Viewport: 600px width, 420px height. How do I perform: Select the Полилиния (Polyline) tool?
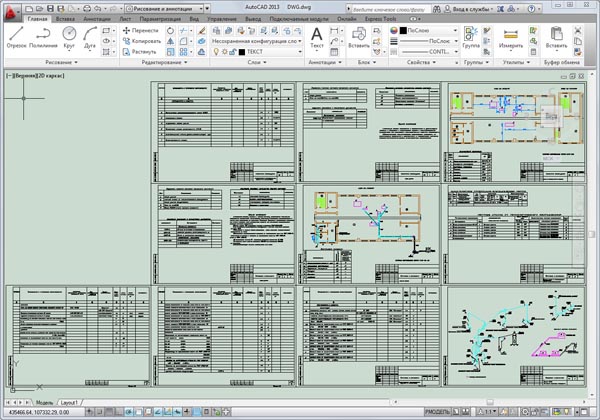click(x=42, y=37)
